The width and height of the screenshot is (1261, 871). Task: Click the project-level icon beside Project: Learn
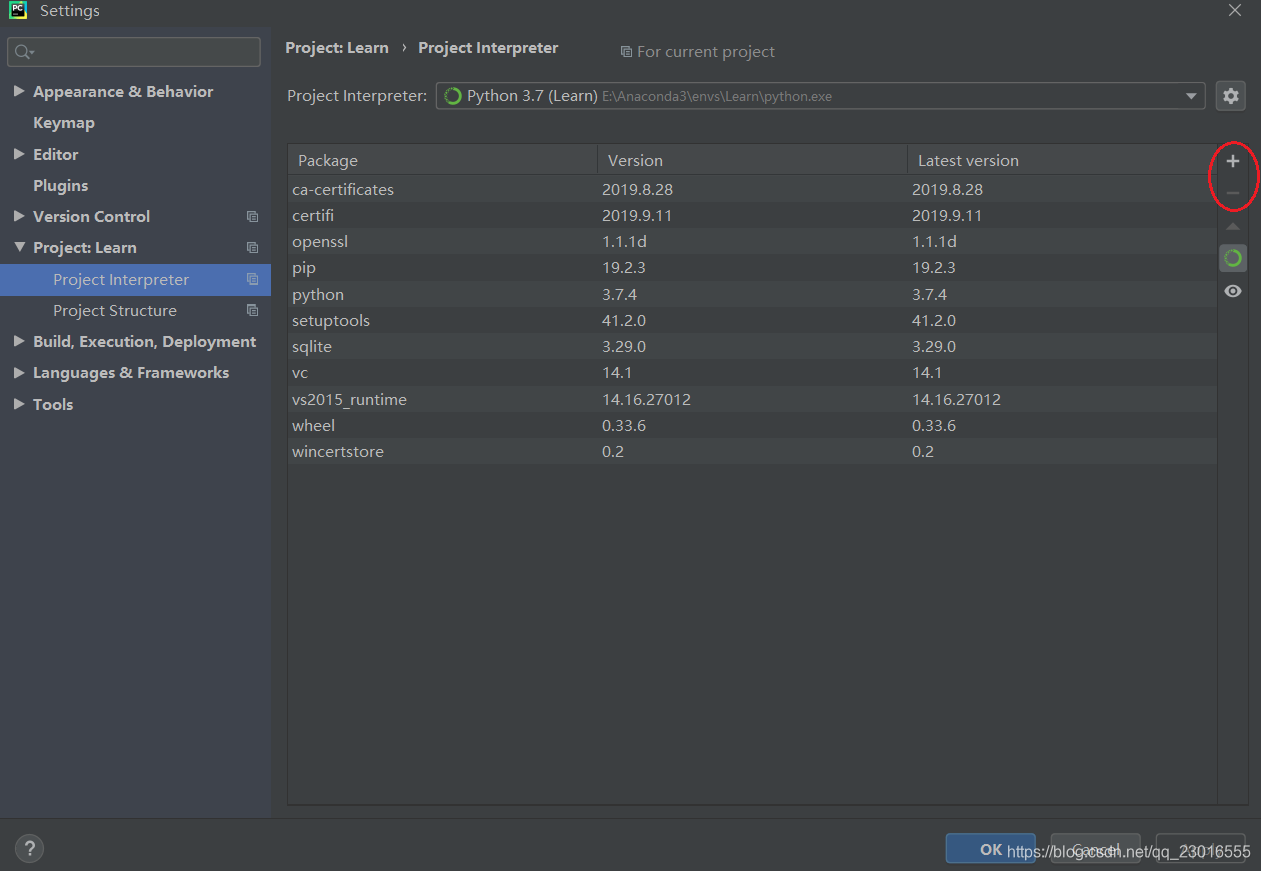click(x=252, y=248)
